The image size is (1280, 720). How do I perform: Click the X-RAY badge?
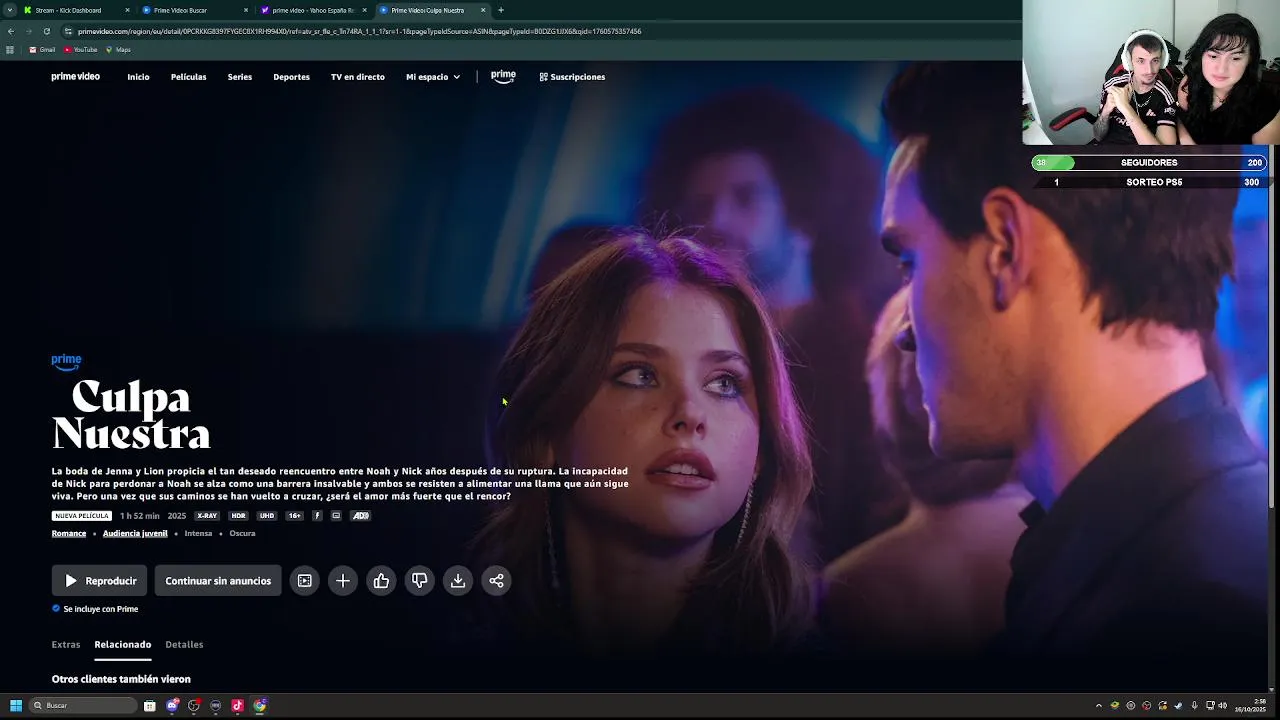coord(207,516)
